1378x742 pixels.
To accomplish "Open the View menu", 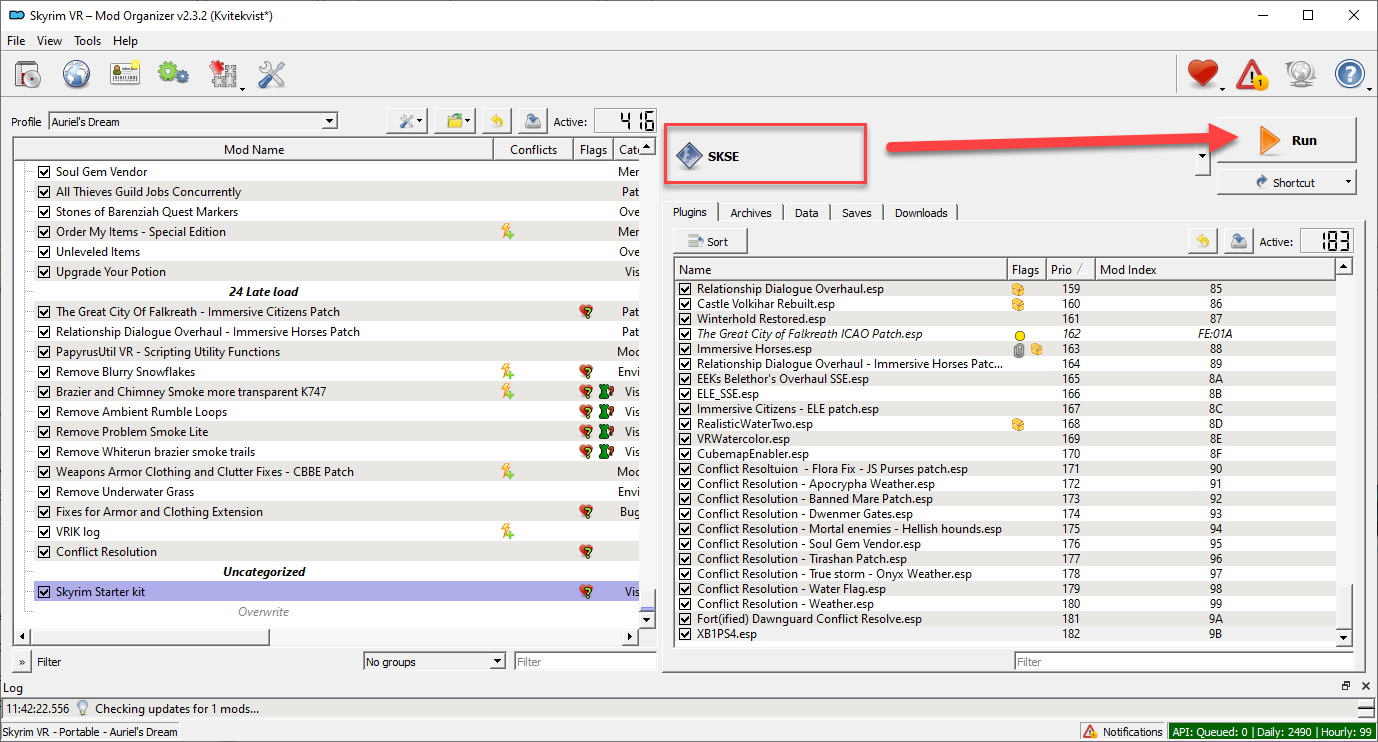I will pyautogui.click(x=49, y=41).
